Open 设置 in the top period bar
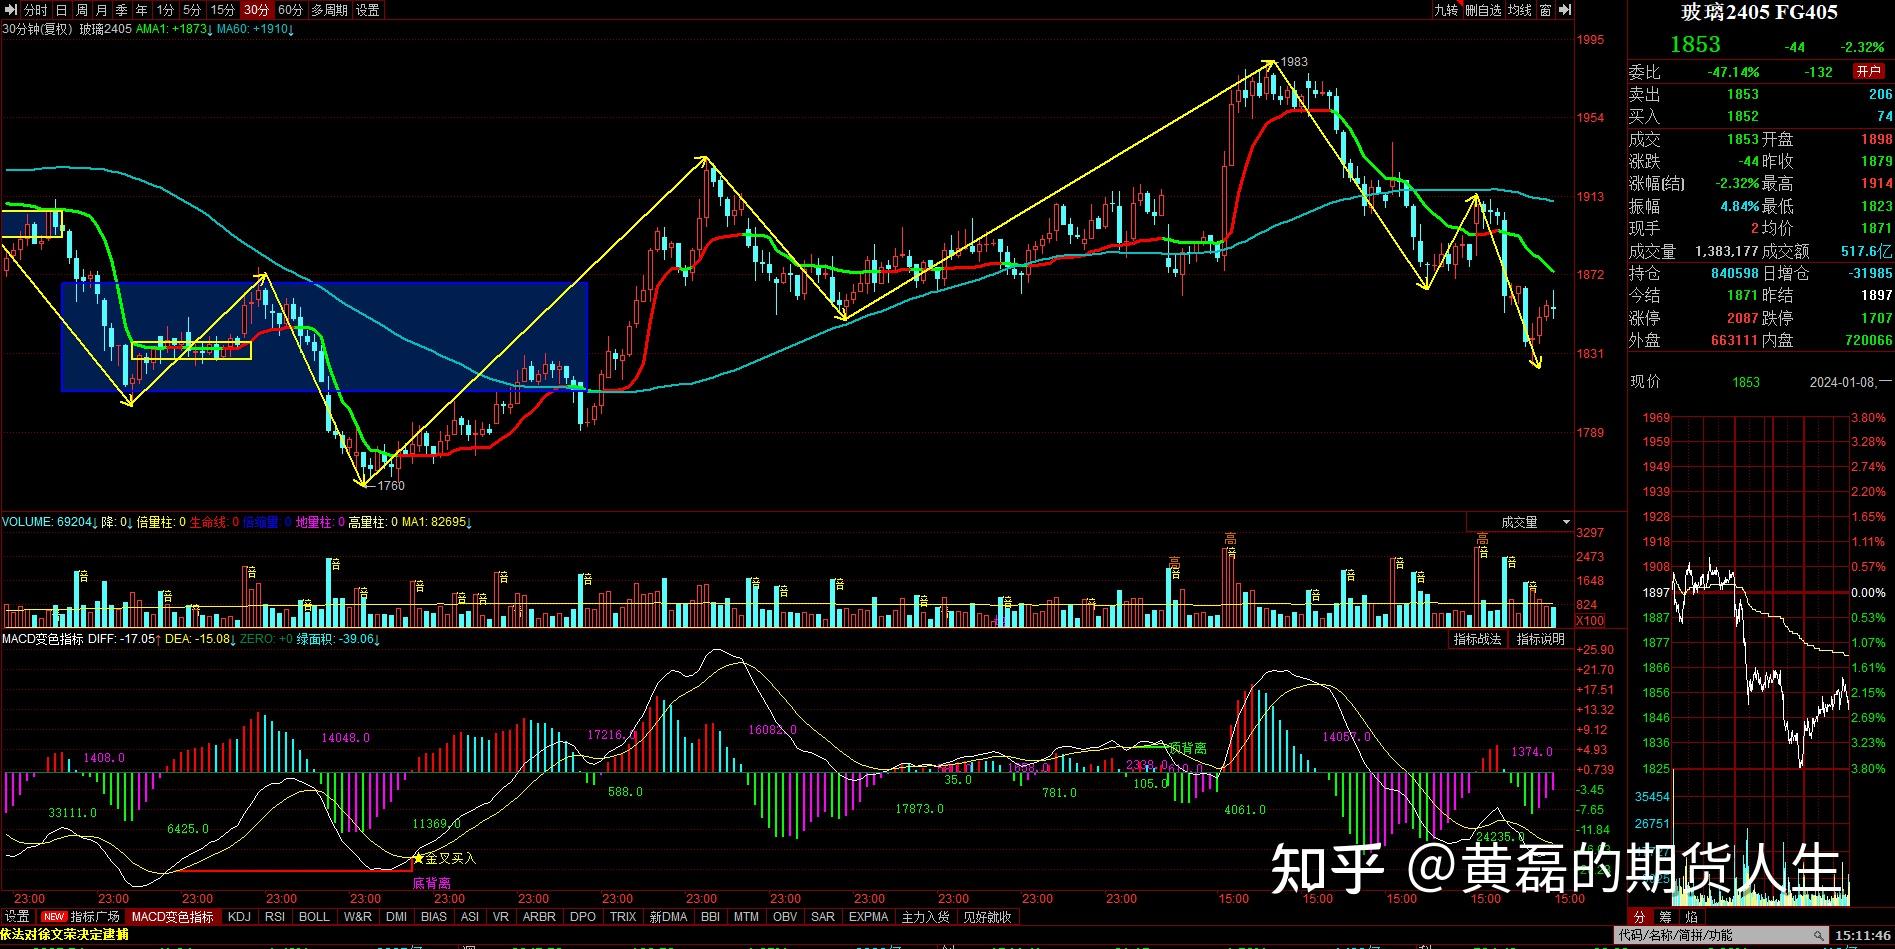The height and width of the screenshot is (949, 1895). click(x=368, y=10)
